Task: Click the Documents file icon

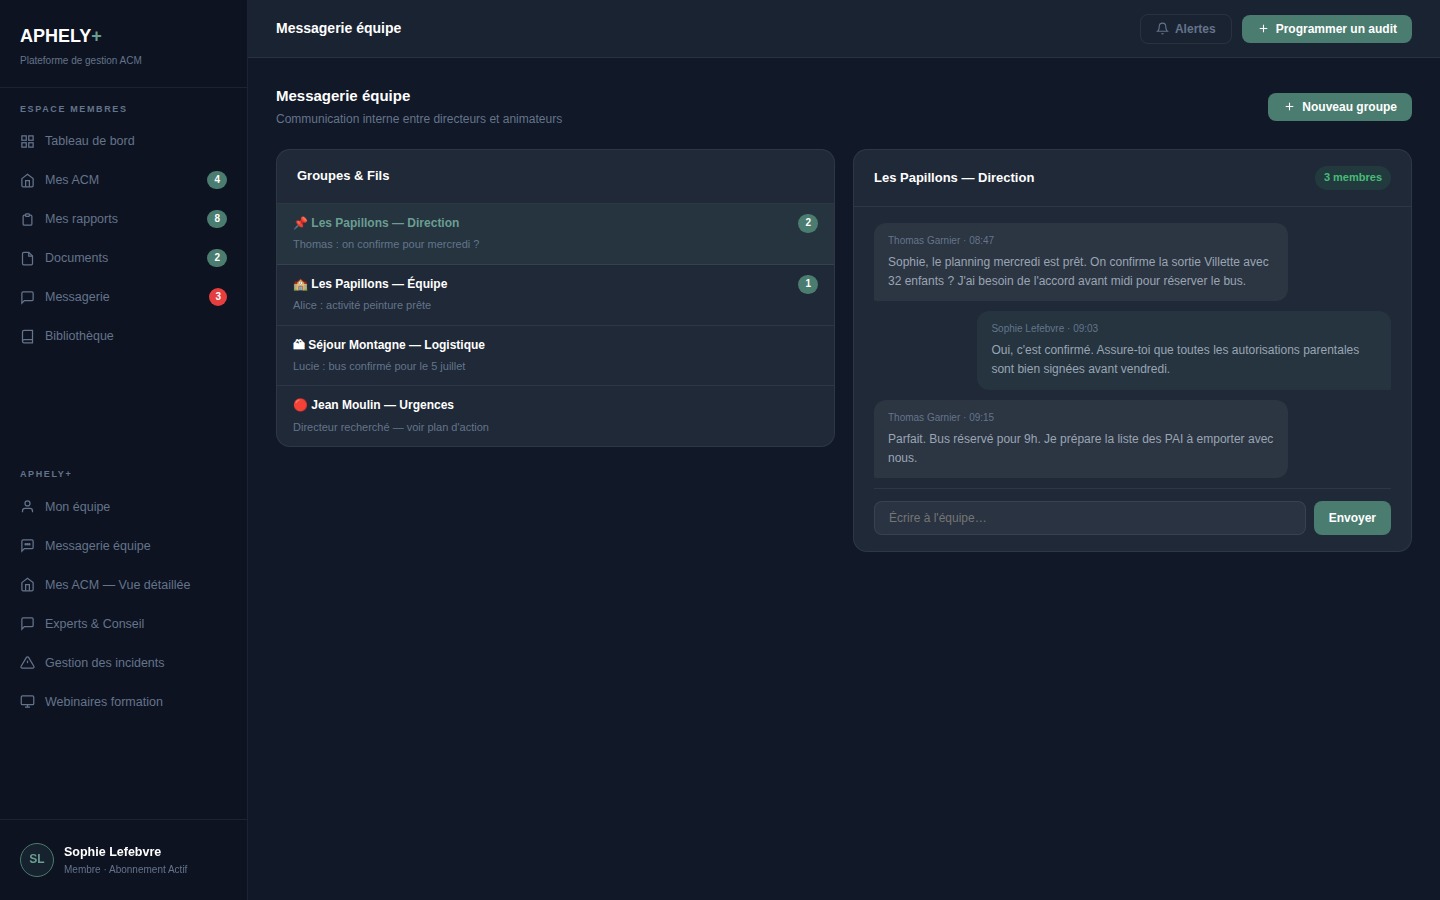Action: click(27, 258)
